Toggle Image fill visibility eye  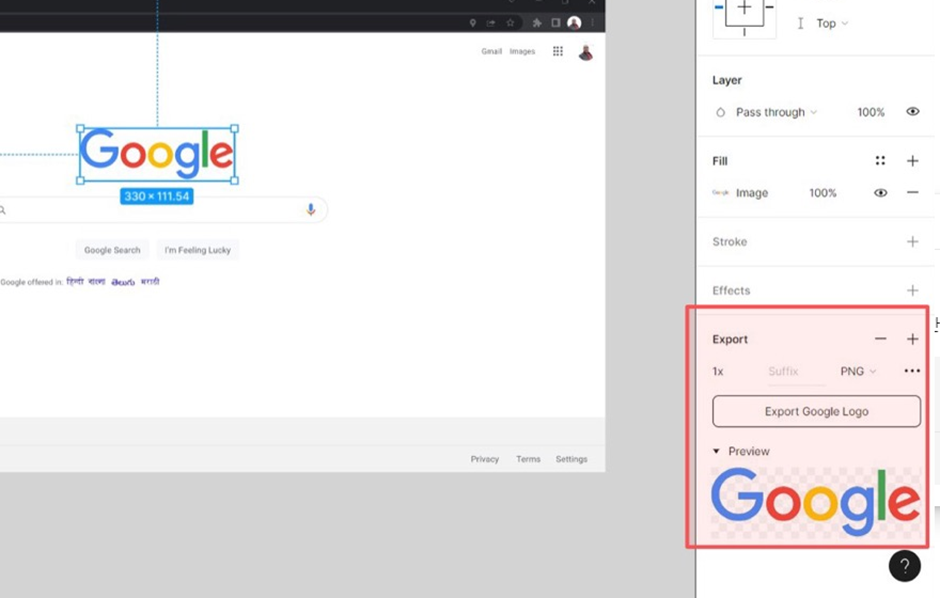point(880,193)
